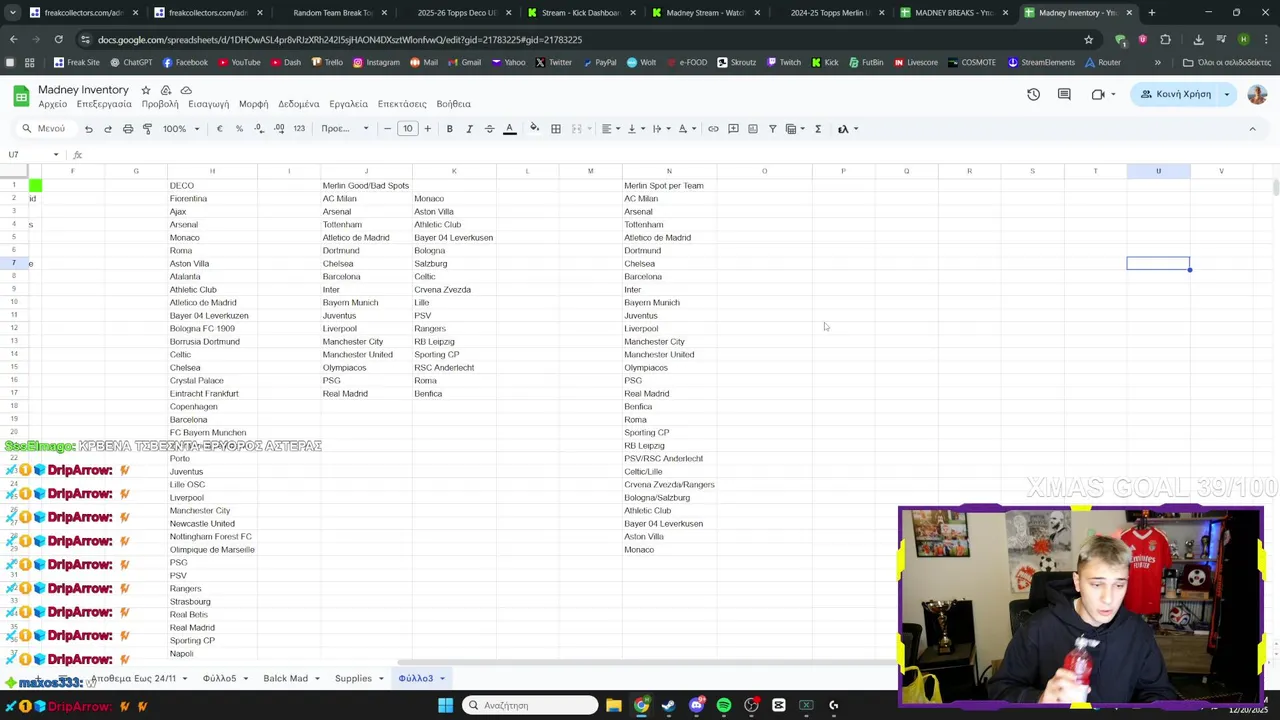This screenshot has height=720, width=1280.
Task: Star the Madney Inventory document
Action: tap(146, 90)
